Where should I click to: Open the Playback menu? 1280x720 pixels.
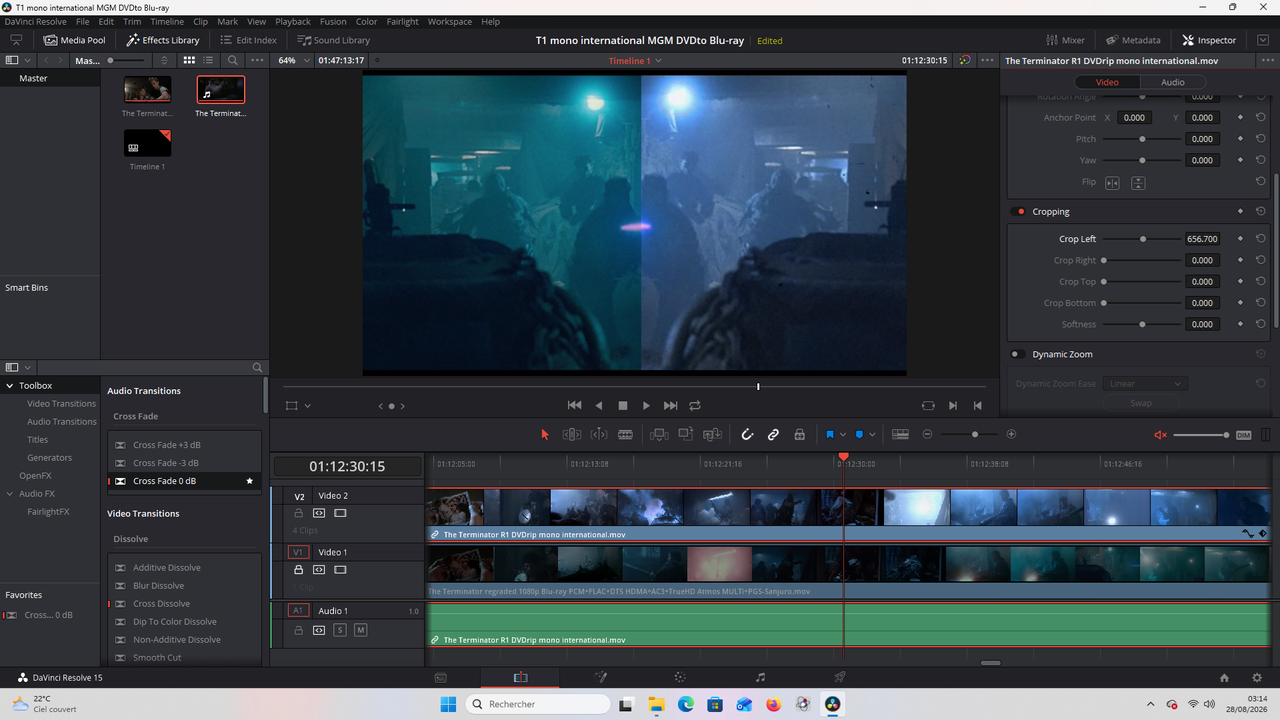click(x=293, y=21)
